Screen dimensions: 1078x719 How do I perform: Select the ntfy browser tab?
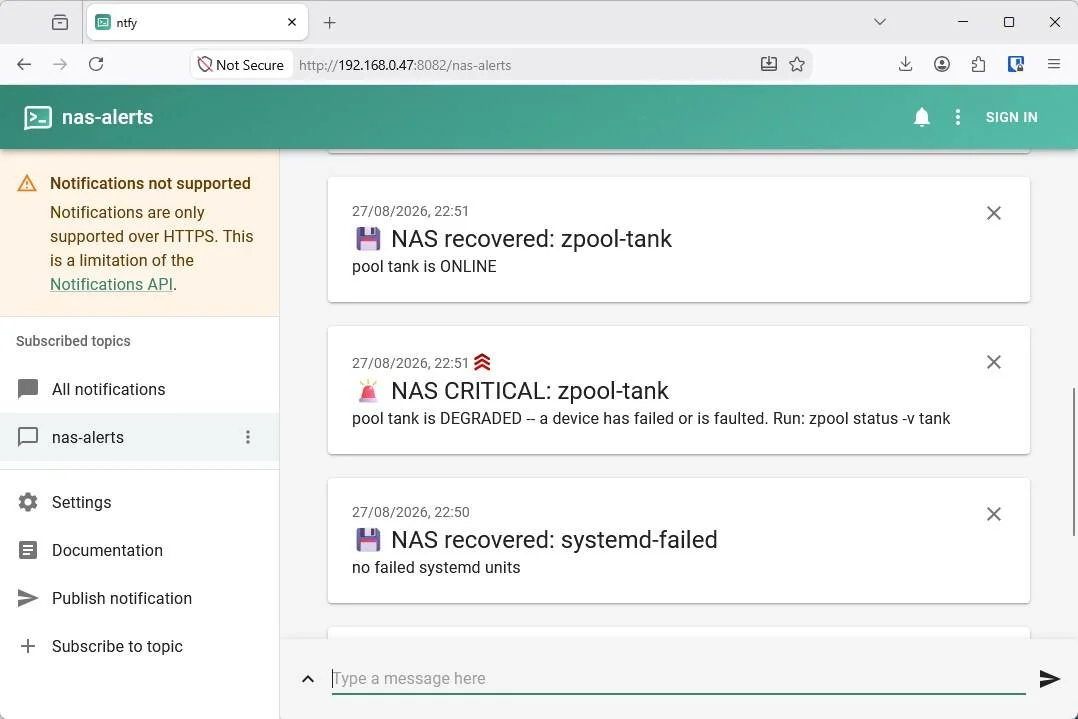(197, 23)
